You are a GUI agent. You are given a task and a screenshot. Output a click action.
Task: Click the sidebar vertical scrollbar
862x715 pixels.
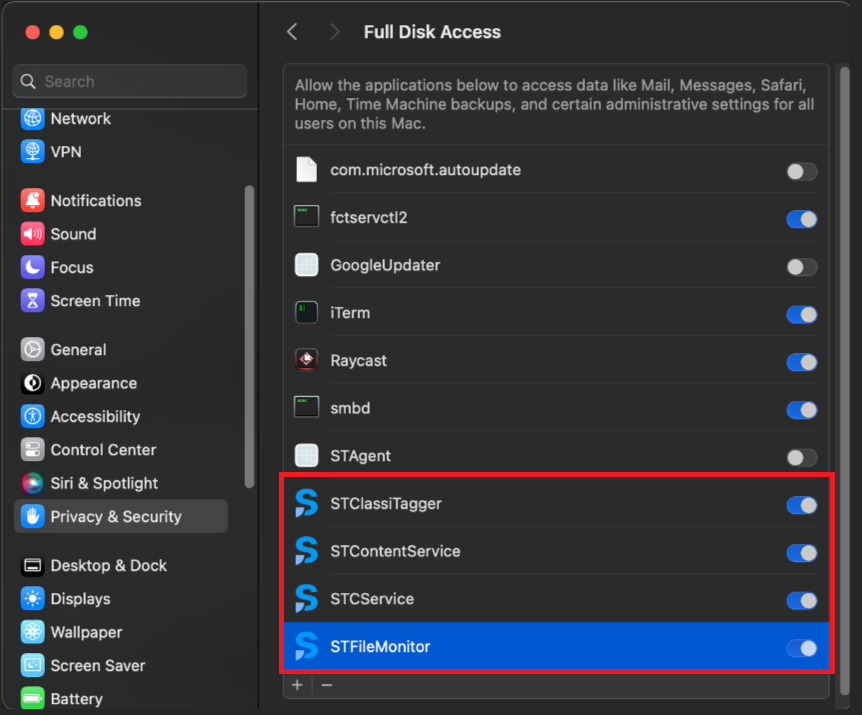pyautogui.click(x=249, y=336)
